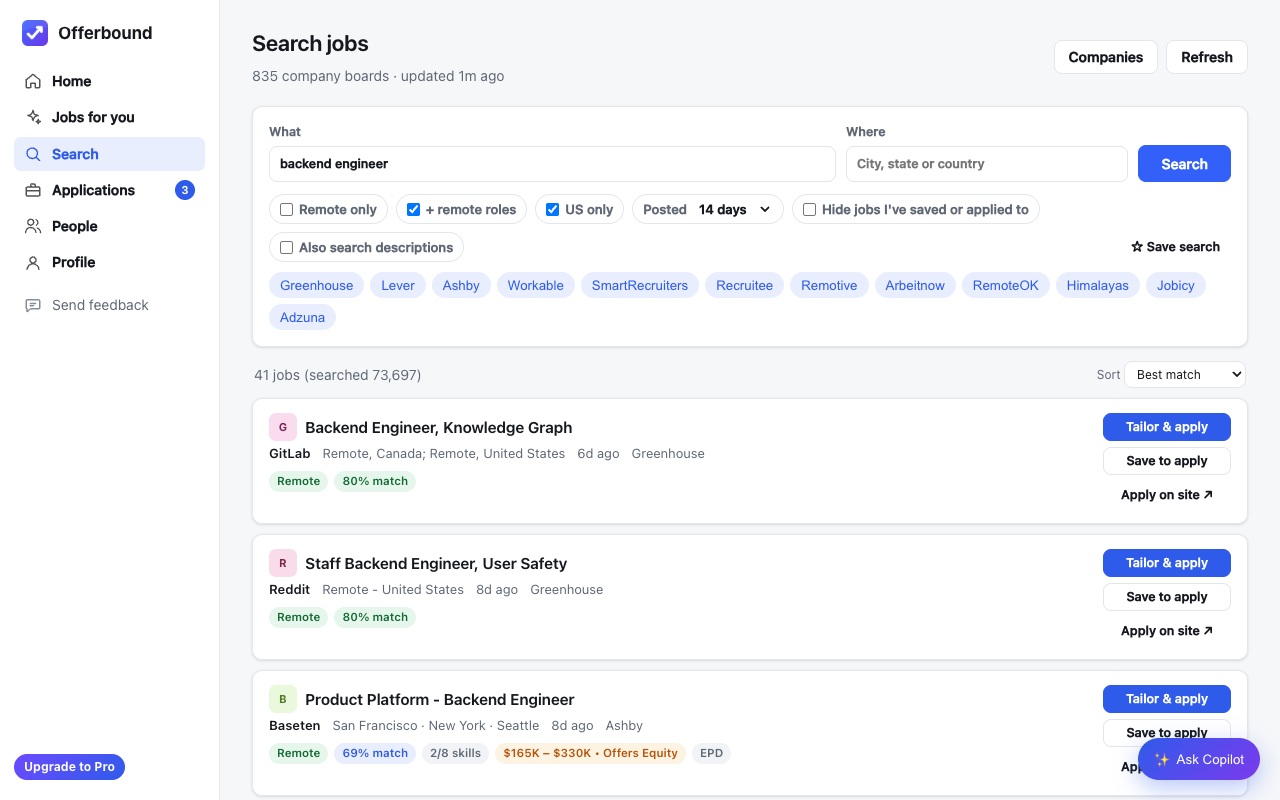The width and height of the screenshot is (1280, 800).
Task: Toggle the Jobicy source chip
Action: tap(1176, 285)
